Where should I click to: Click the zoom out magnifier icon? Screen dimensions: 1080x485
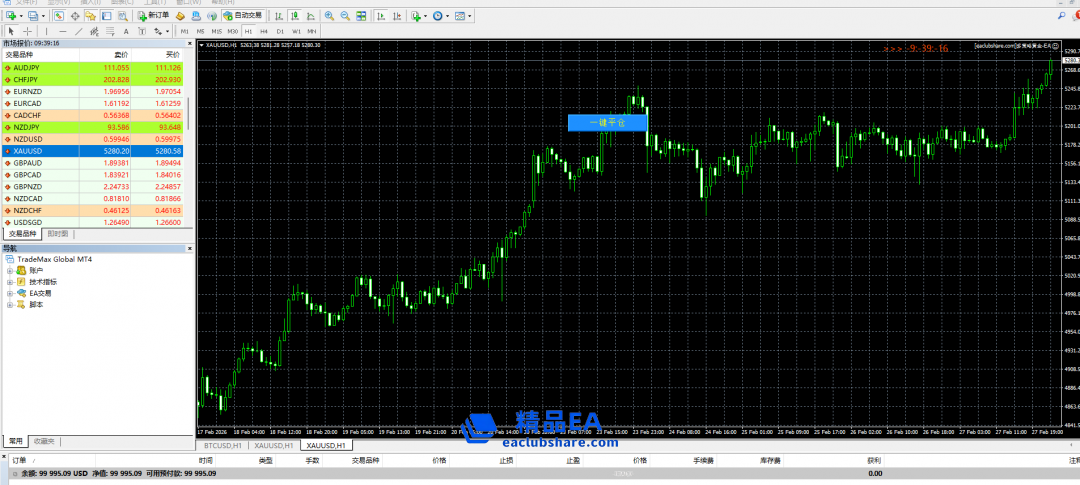click(x=345, y=16)
